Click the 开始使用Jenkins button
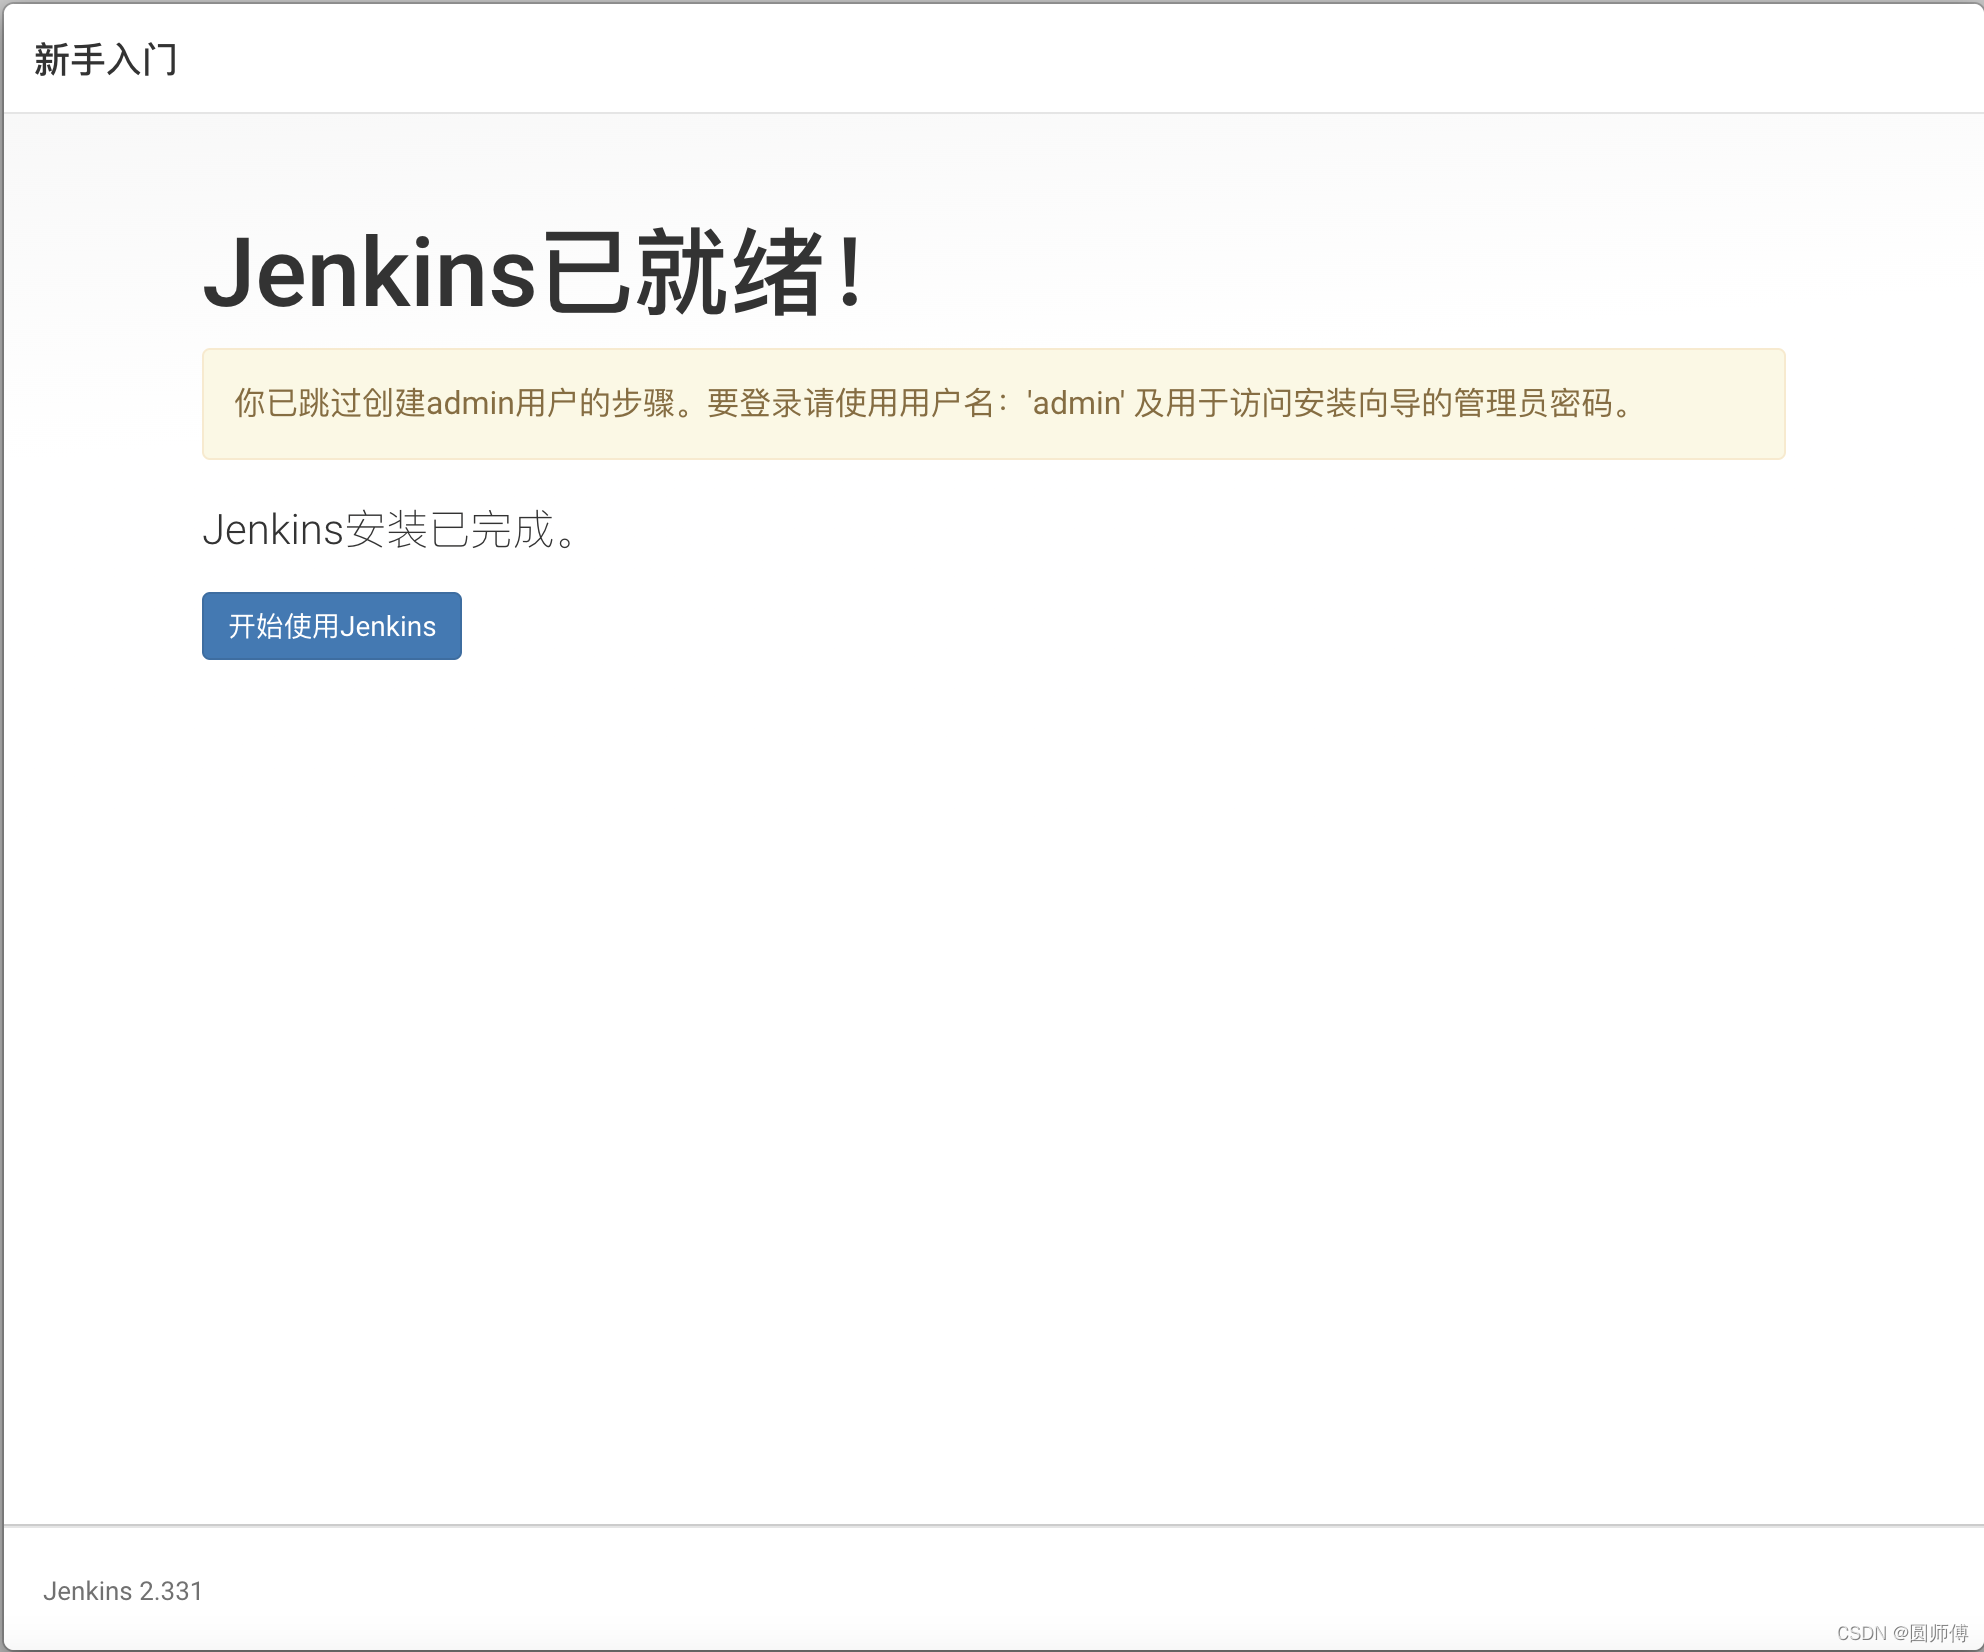 click(331, 626)
